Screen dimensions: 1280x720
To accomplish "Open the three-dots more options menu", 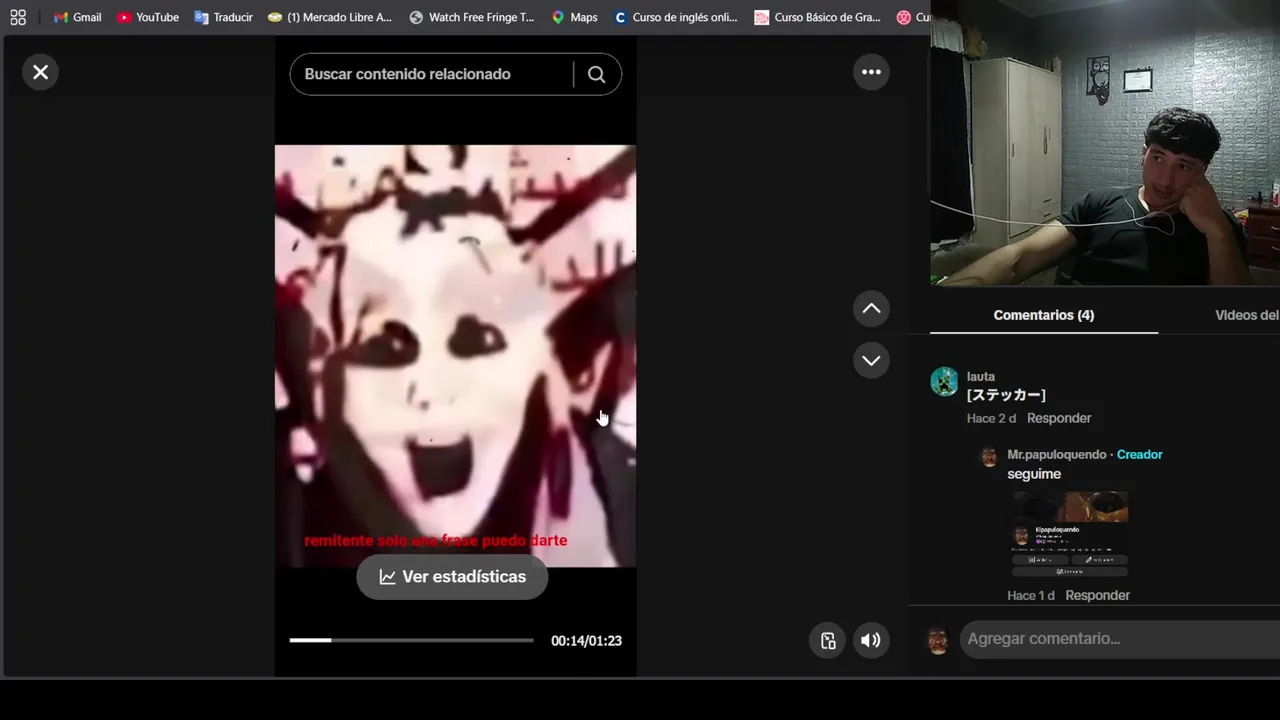I will click(871, 72).
